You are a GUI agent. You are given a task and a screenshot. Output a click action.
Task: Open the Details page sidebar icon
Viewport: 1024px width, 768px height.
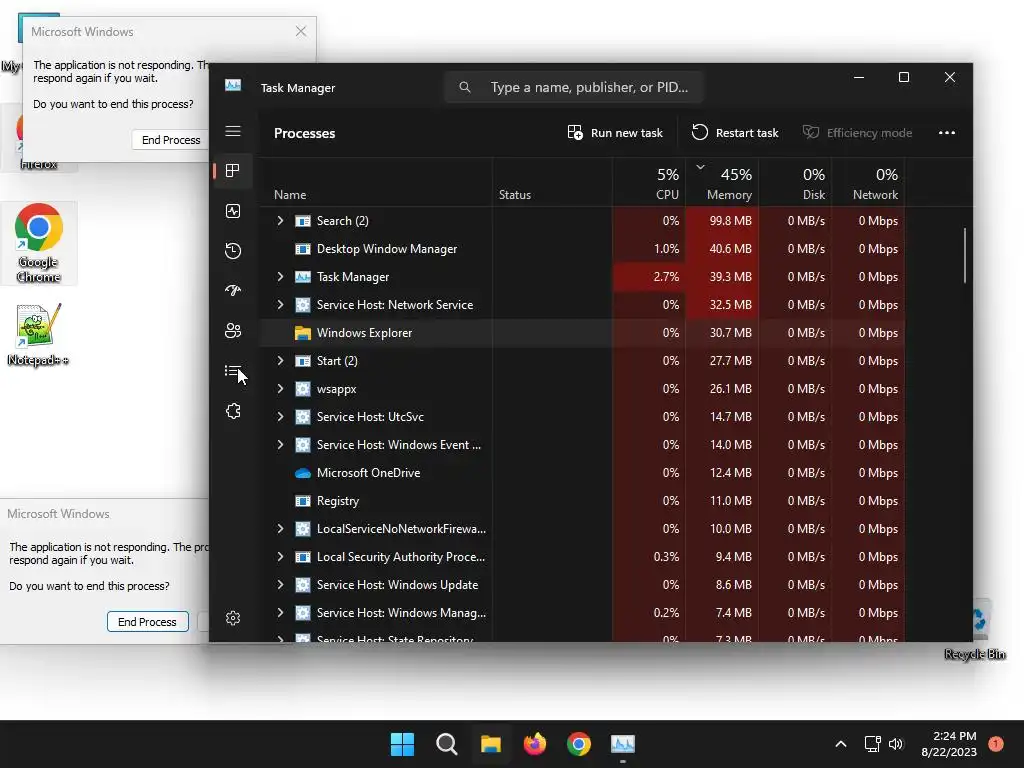233,371
